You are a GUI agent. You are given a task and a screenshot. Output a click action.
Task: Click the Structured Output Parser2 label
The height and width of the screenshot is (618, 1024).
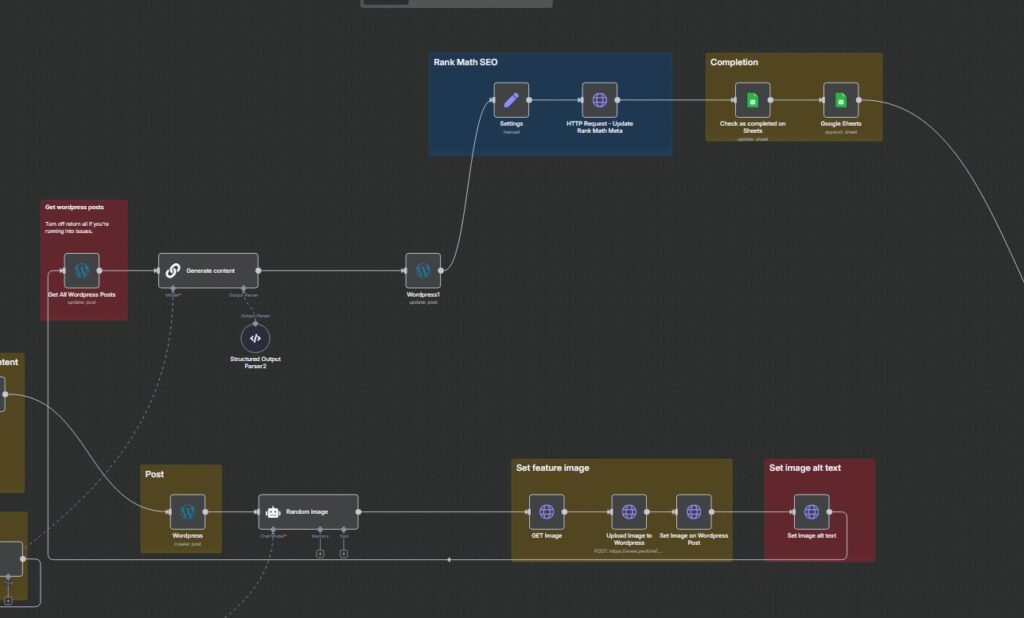[255, 363]
